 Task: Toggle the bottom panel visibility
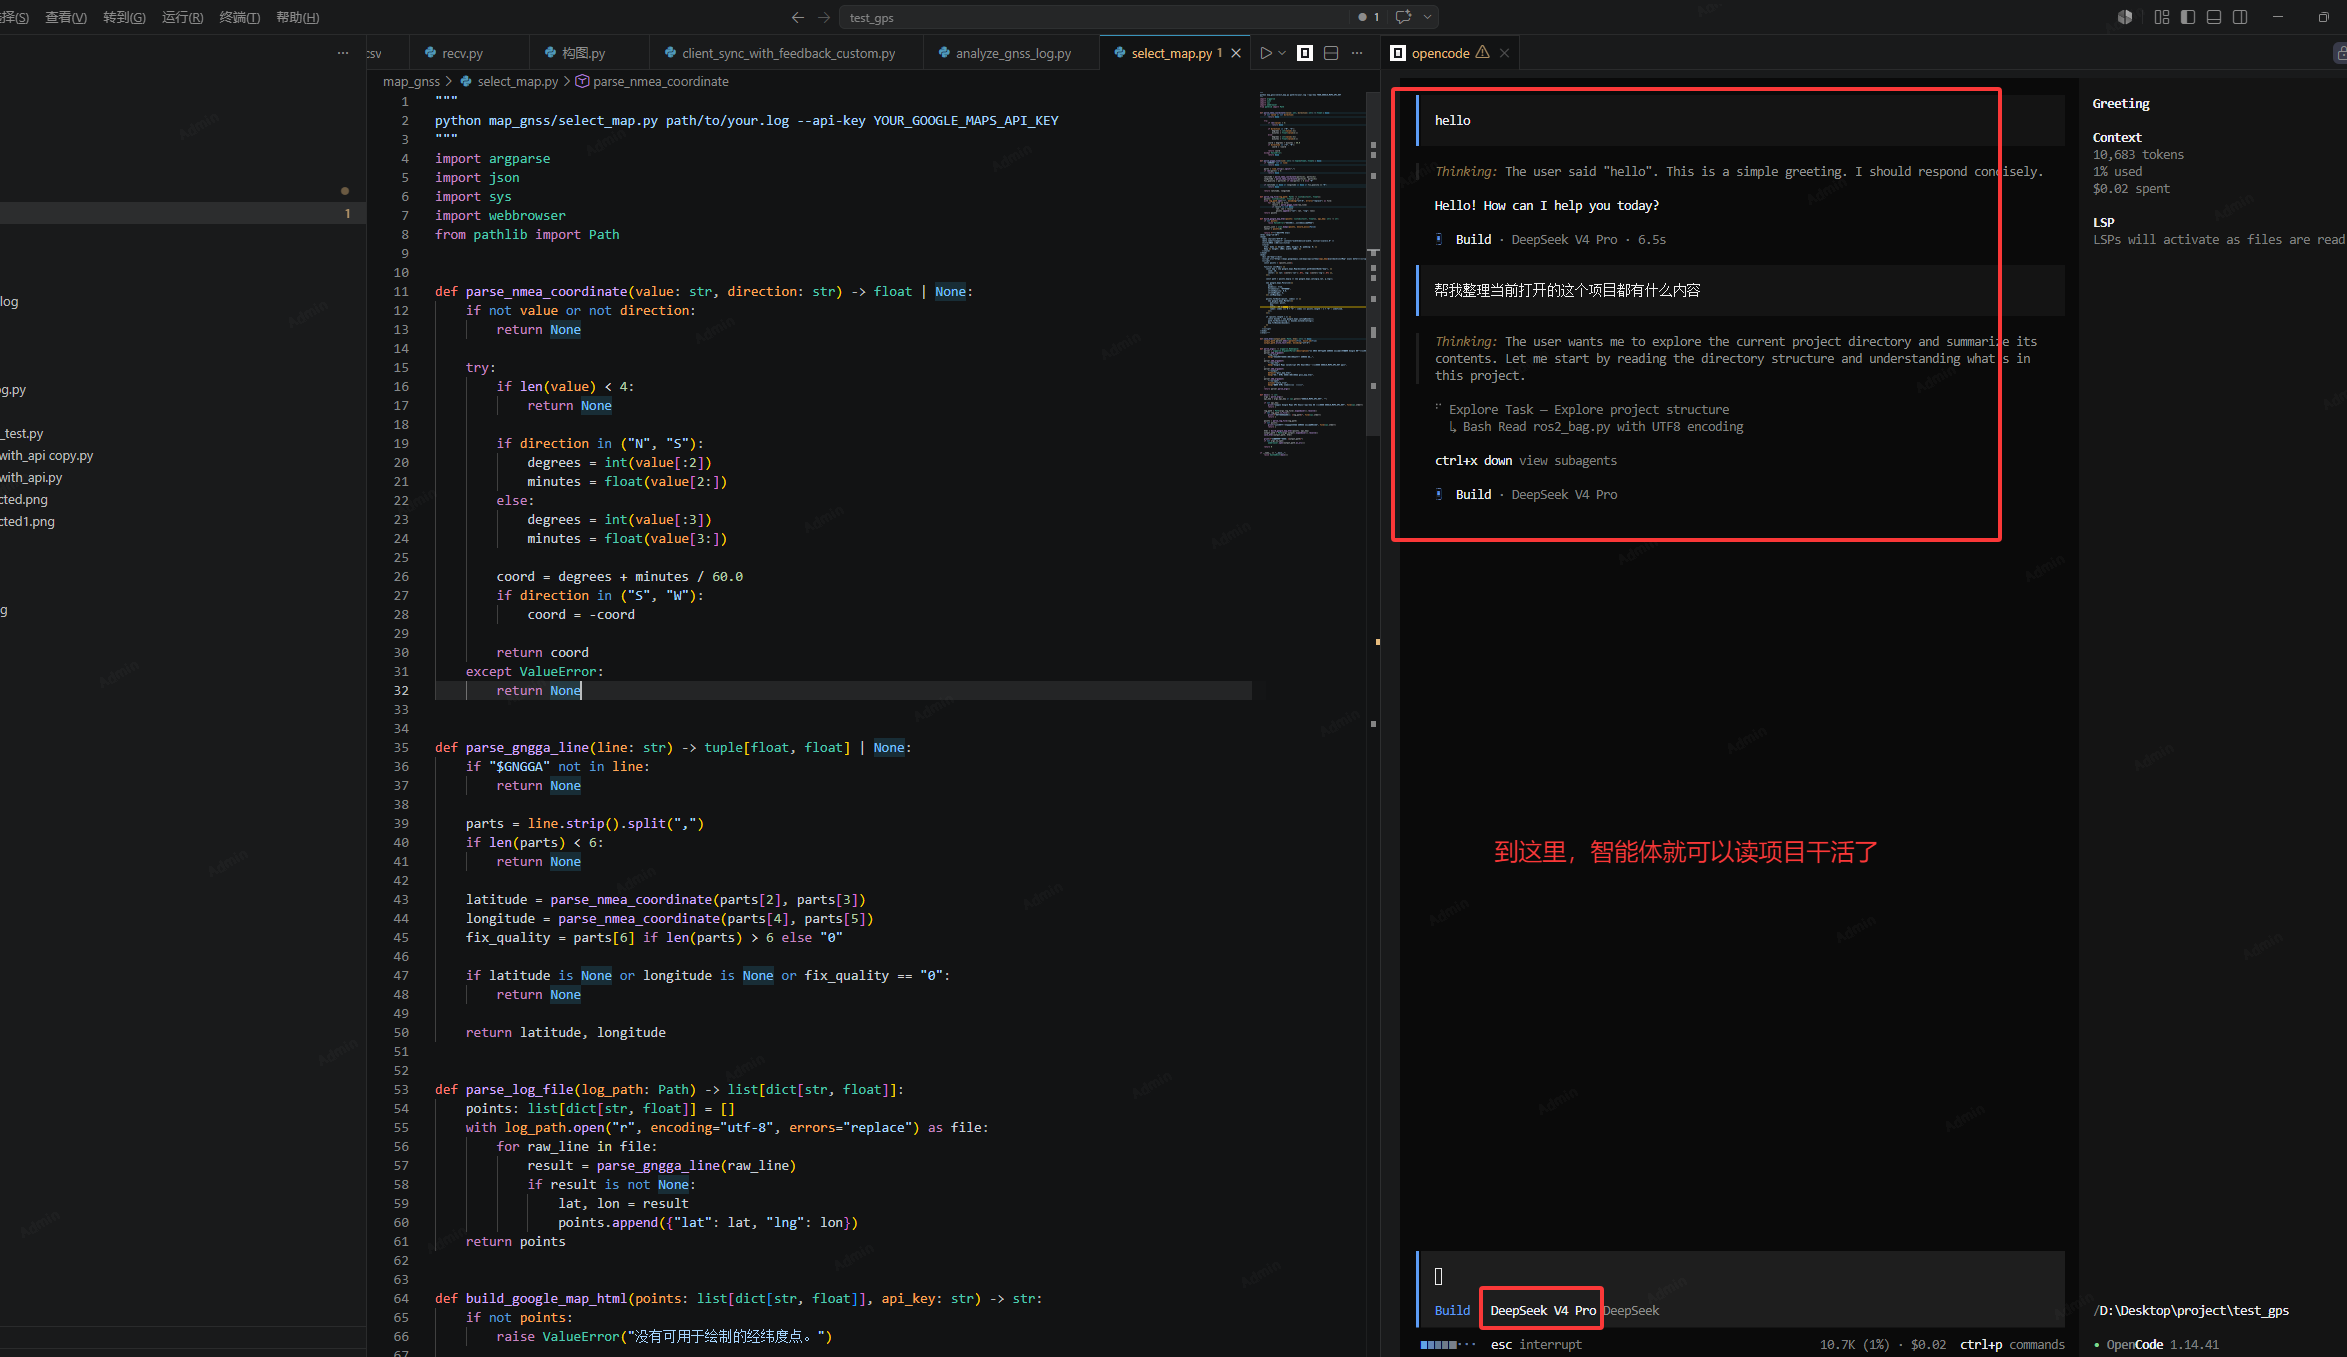[x=2213, y=17]
